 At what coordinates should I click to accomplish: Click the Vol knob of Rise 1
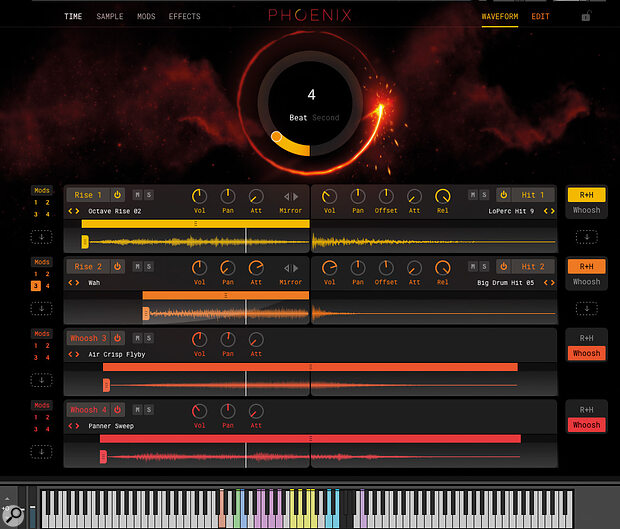point(199,196)
